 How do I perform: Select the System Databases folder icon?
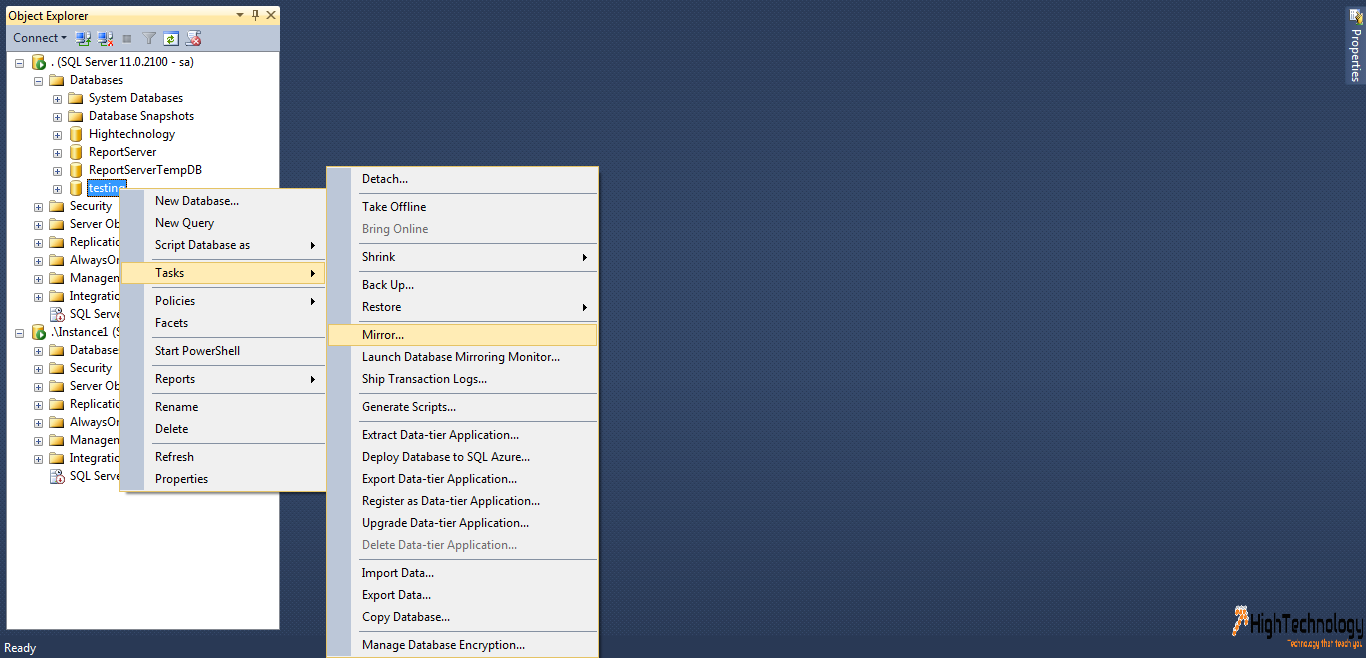coord(76,98)
